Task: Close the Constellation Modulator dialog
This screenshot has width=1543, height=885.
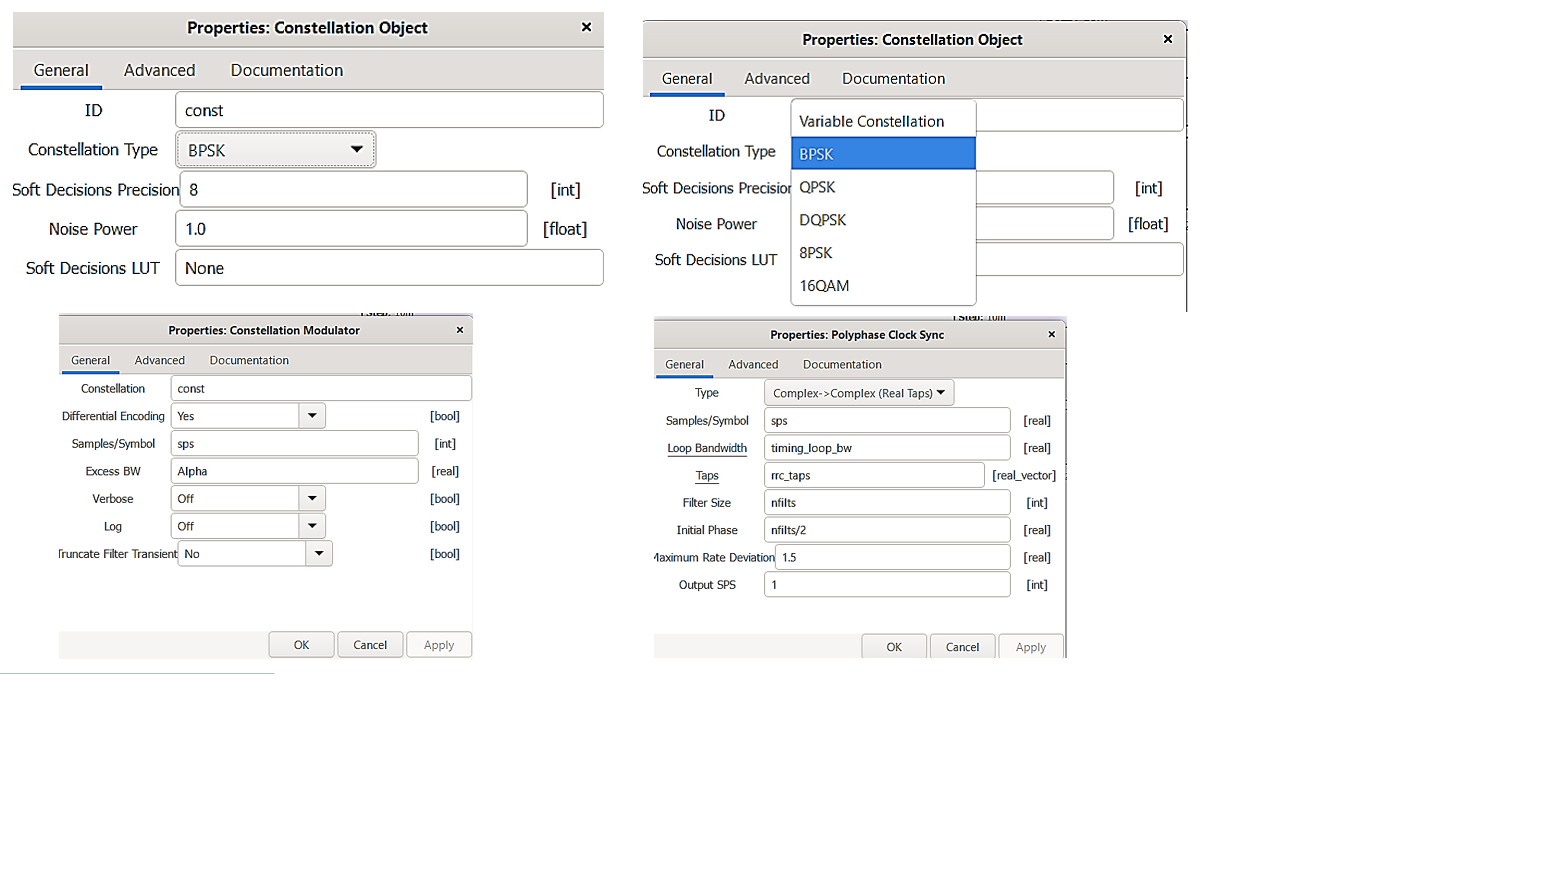Action: pos(460,330)
